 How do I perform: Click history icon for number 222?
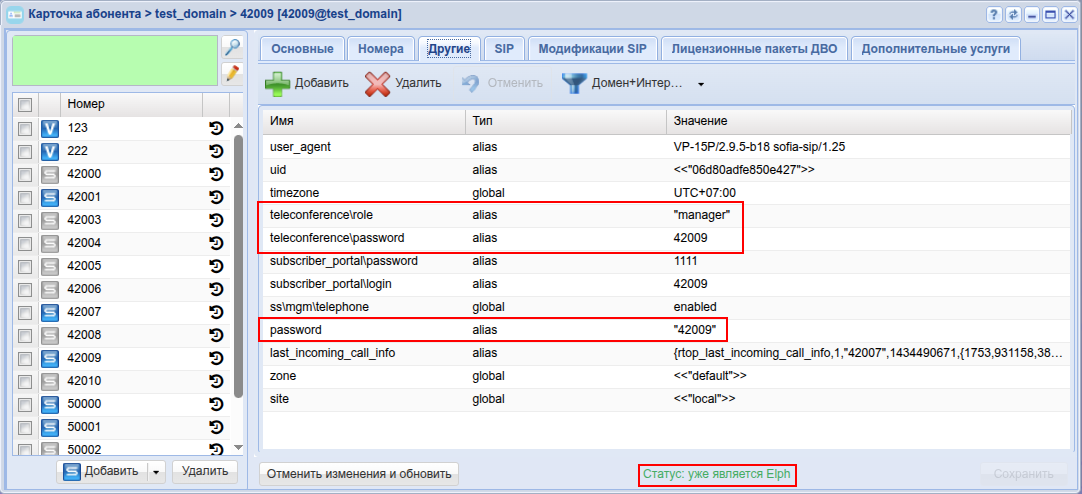click(x=217, y=151)
